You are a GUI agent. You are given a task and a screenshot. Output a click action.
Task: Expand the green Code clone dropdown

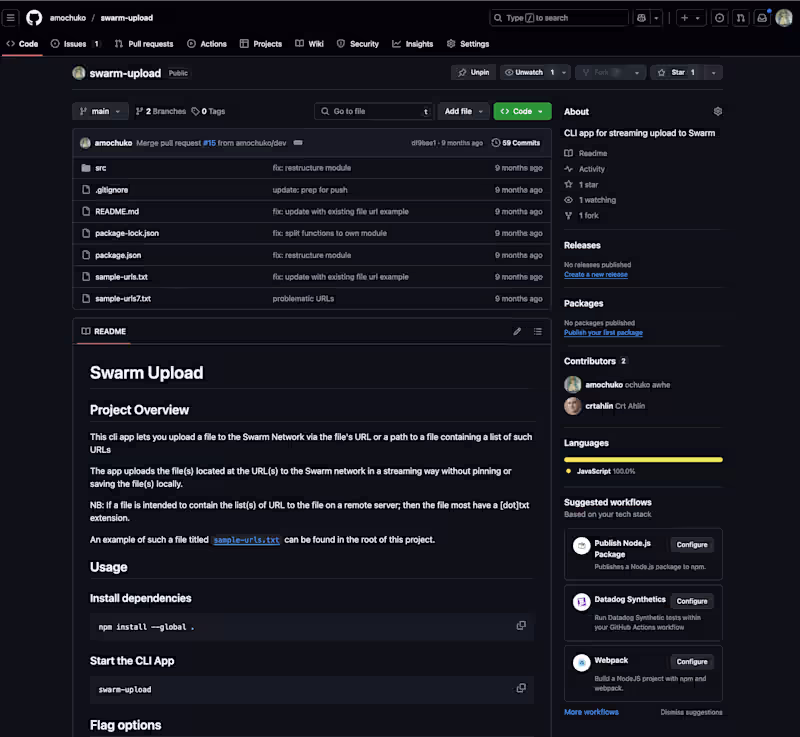pos(520,111)
